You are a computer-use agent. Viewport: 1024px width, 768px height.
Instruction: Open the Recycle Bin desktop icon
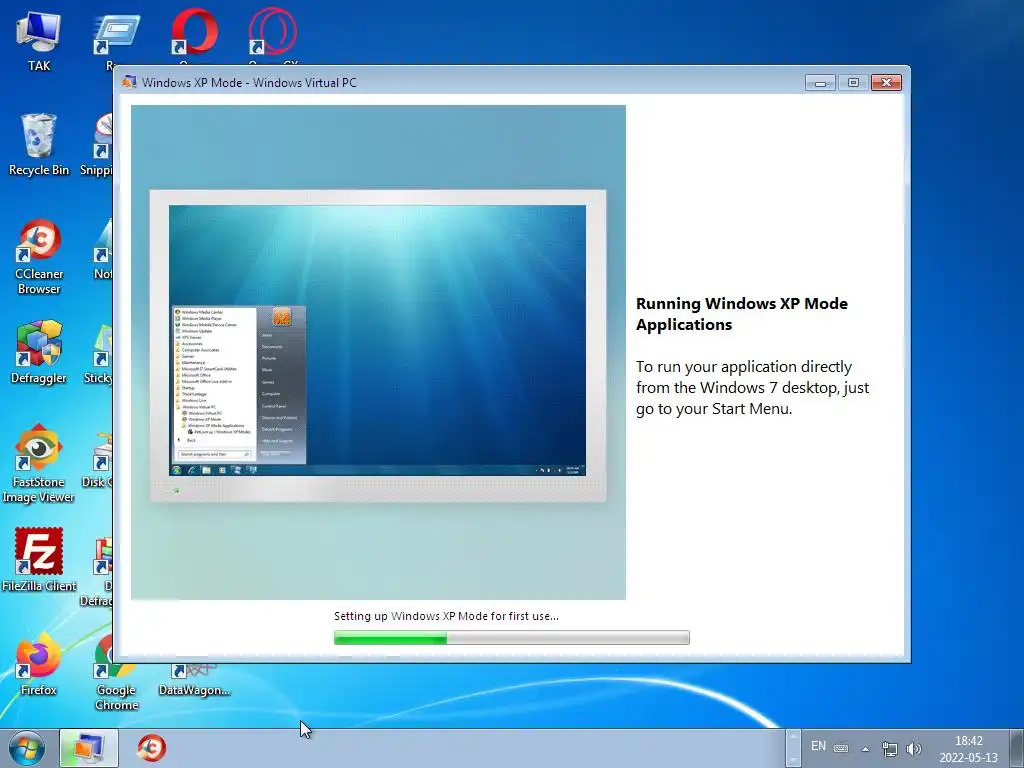click(x=39, y=144)
